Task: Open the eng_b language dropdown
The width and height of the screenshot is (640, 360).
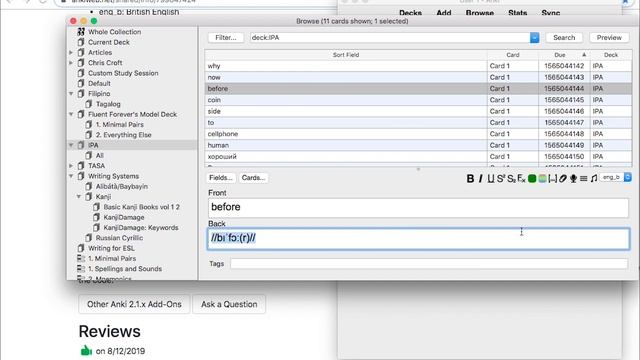Action: pos(616,178)
